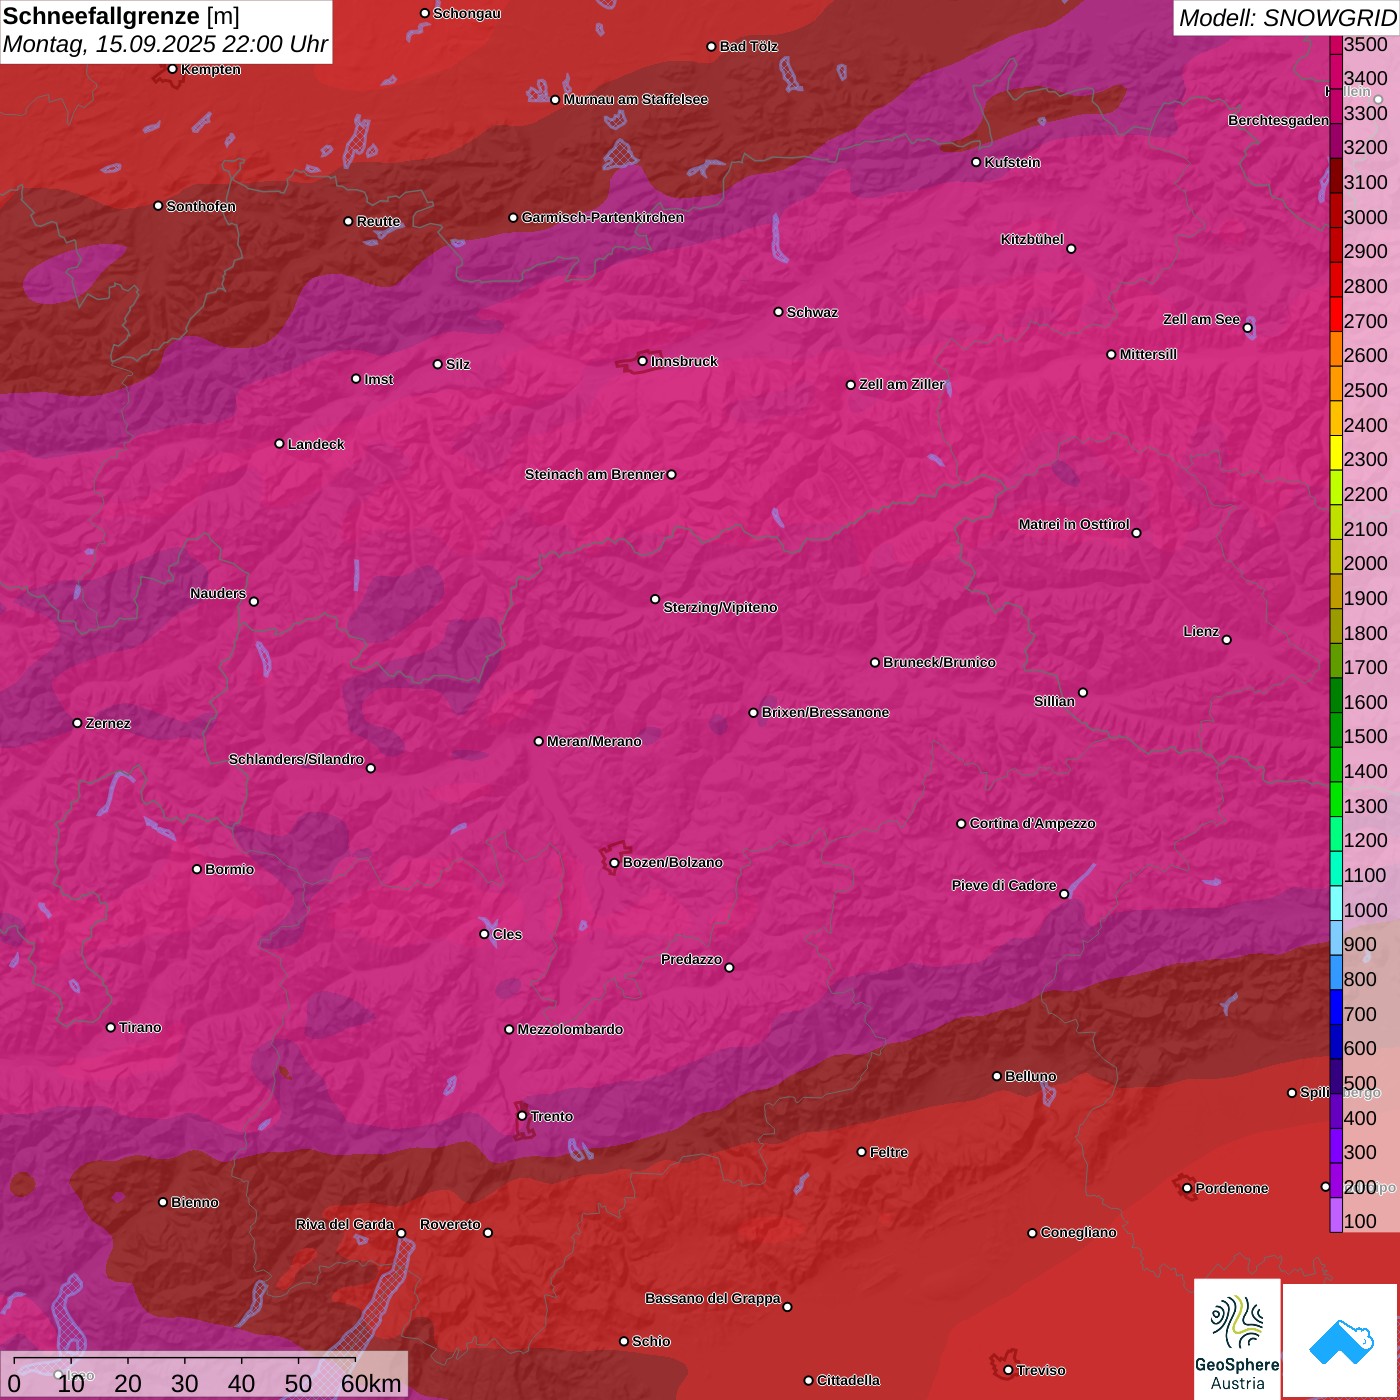Click the Murnau am Staffelsee label
Image resolution: width=1400 pixels, height=1400 pixels.
635,99
